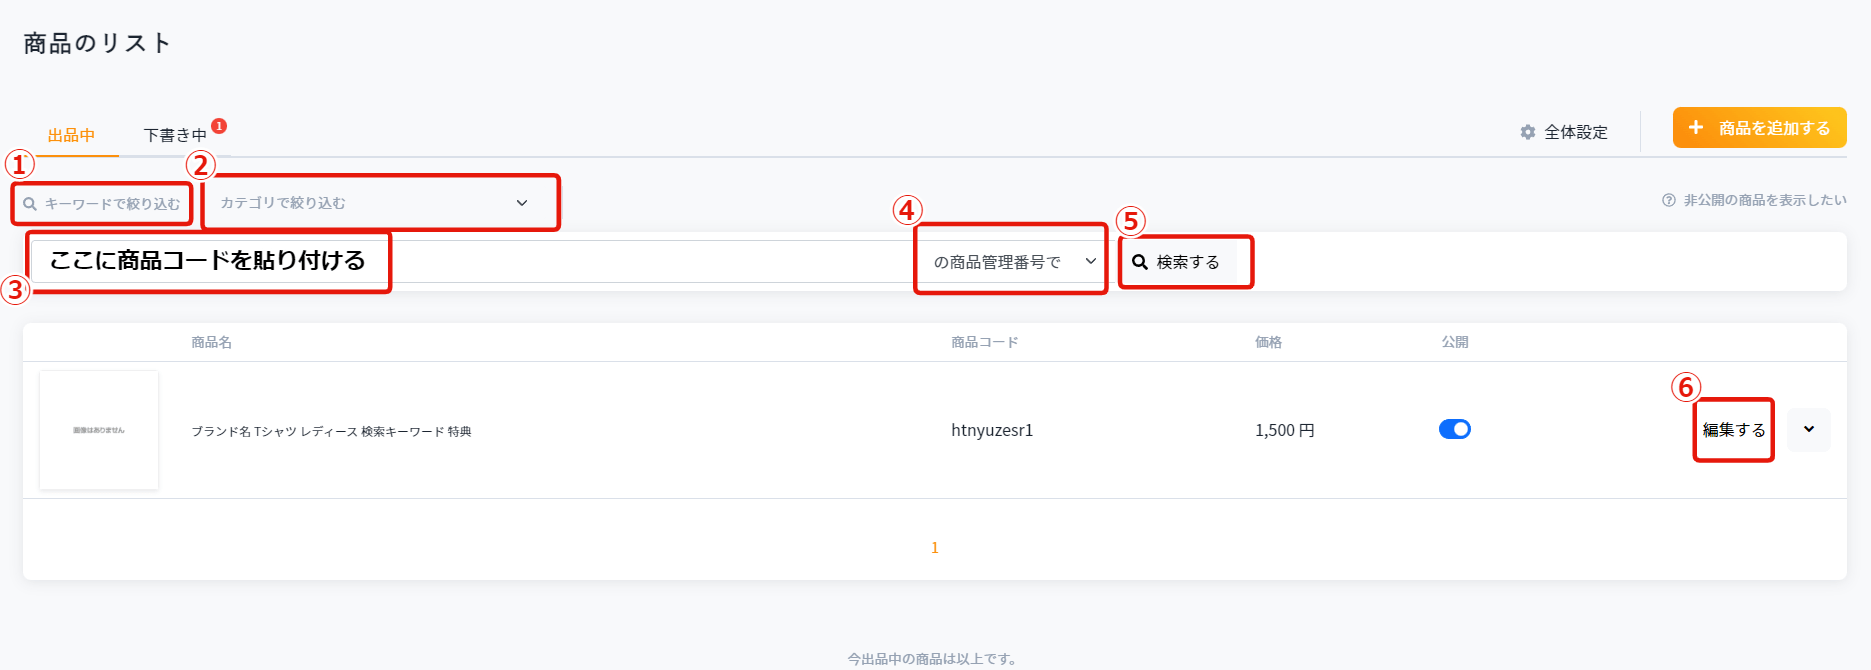The width and height of the screenshot is (1871, 670).
Task: Toggle the 公開 switch for the product
Action: pos(1454,429)
